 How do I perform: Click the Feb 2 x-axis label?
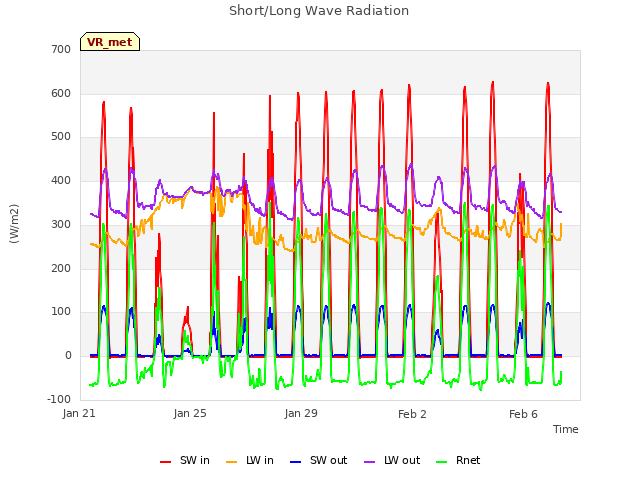coord(412,414)
